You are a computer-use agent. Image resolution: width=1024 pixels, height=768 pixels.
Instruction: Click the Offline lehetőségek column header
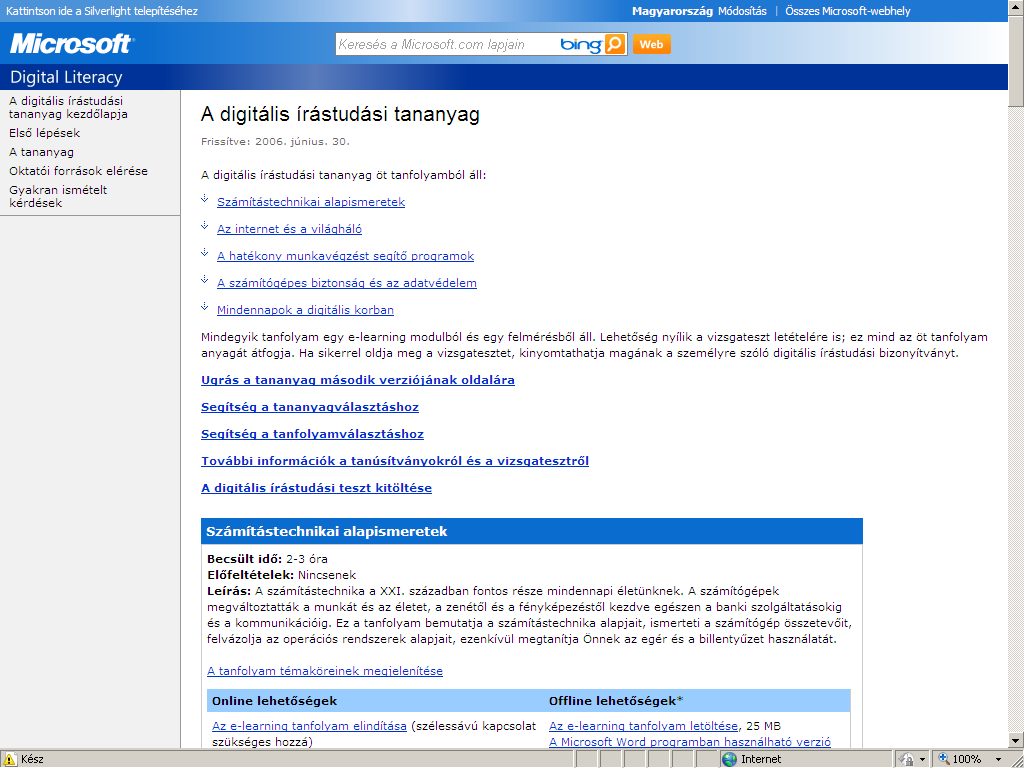[615, 701]
